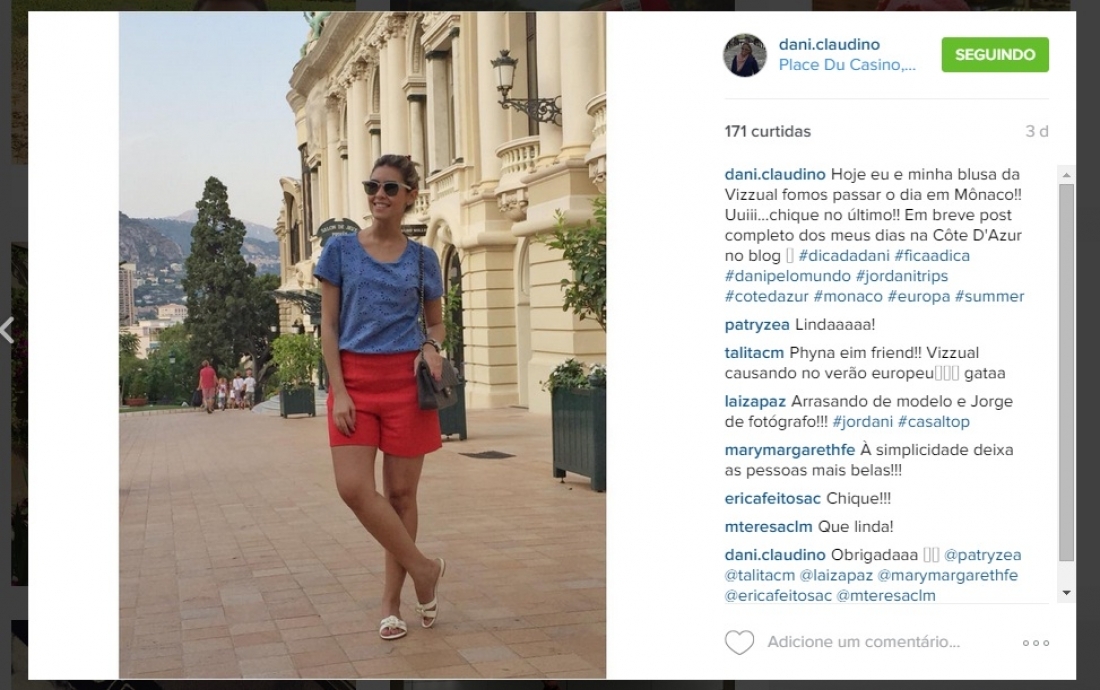
Task: Focus the Adicione um comentário field
Action: coord(863,642)
